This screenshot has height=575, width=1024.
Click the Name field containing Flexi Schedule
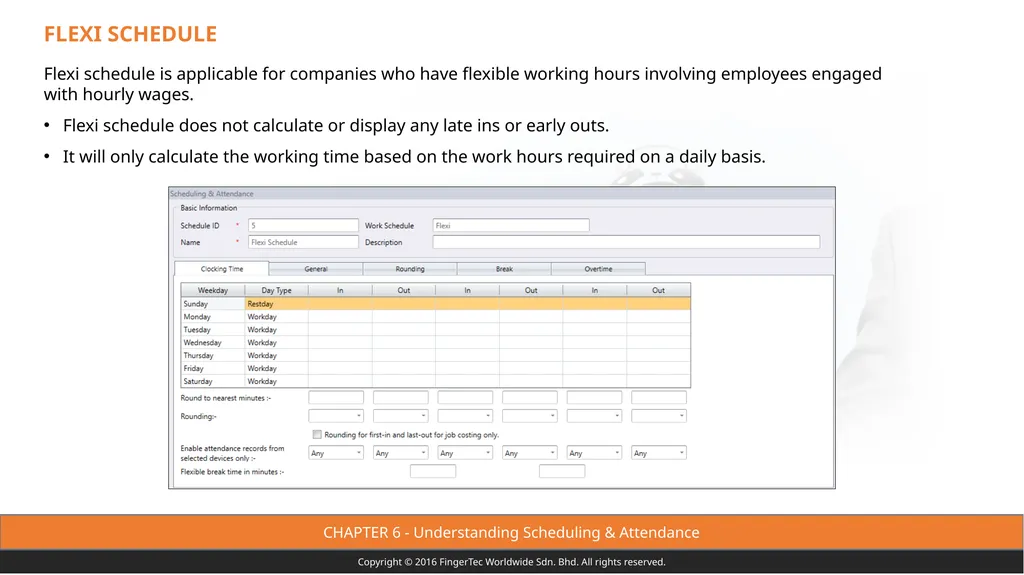[303, 242]
